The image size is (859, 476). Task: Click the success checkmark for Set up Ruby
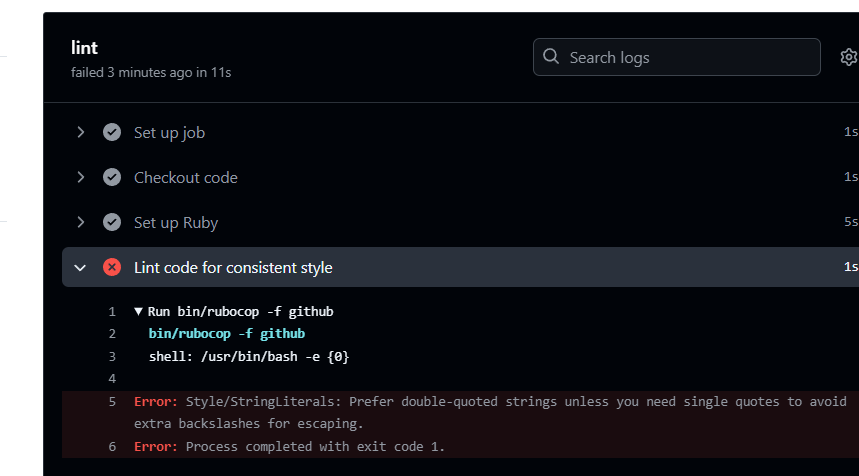coord(112,222)
